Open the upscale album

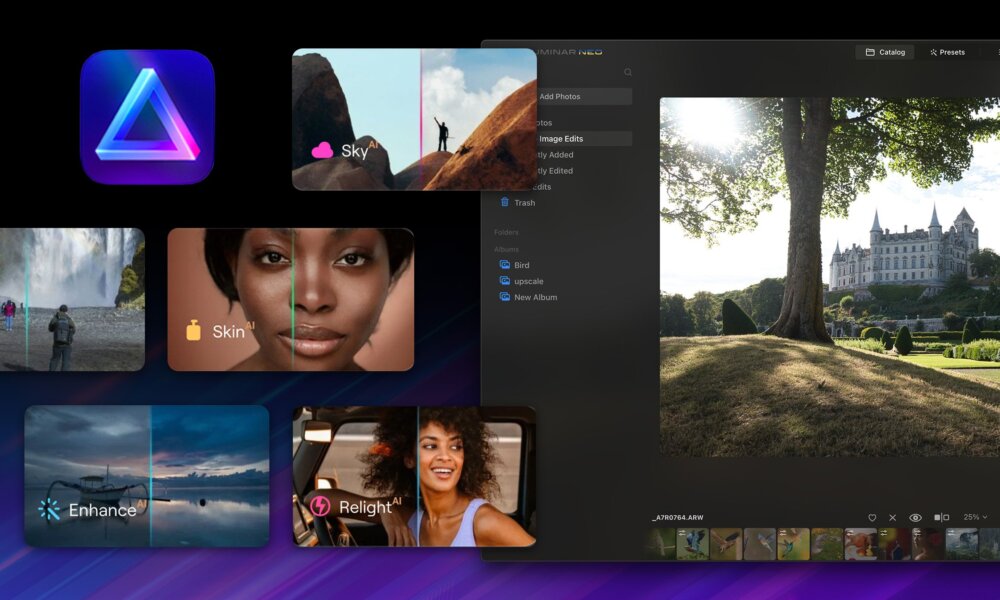coord(521,281)
